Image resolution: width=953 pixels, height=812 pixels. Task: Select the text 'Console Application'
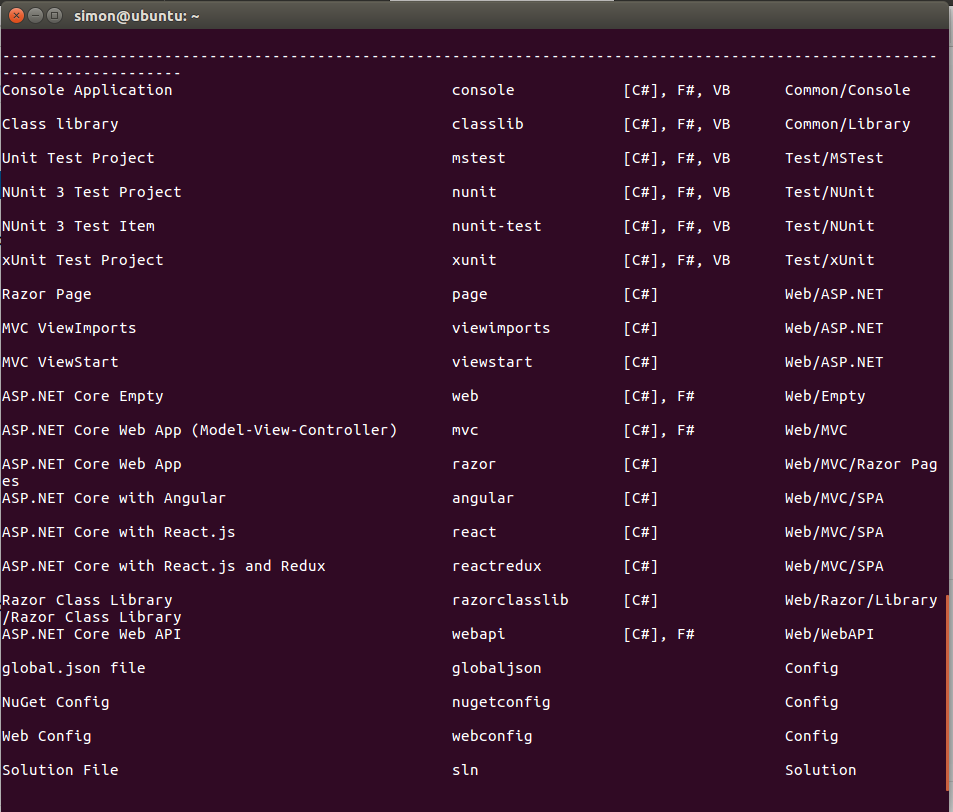tap(87, 91)
